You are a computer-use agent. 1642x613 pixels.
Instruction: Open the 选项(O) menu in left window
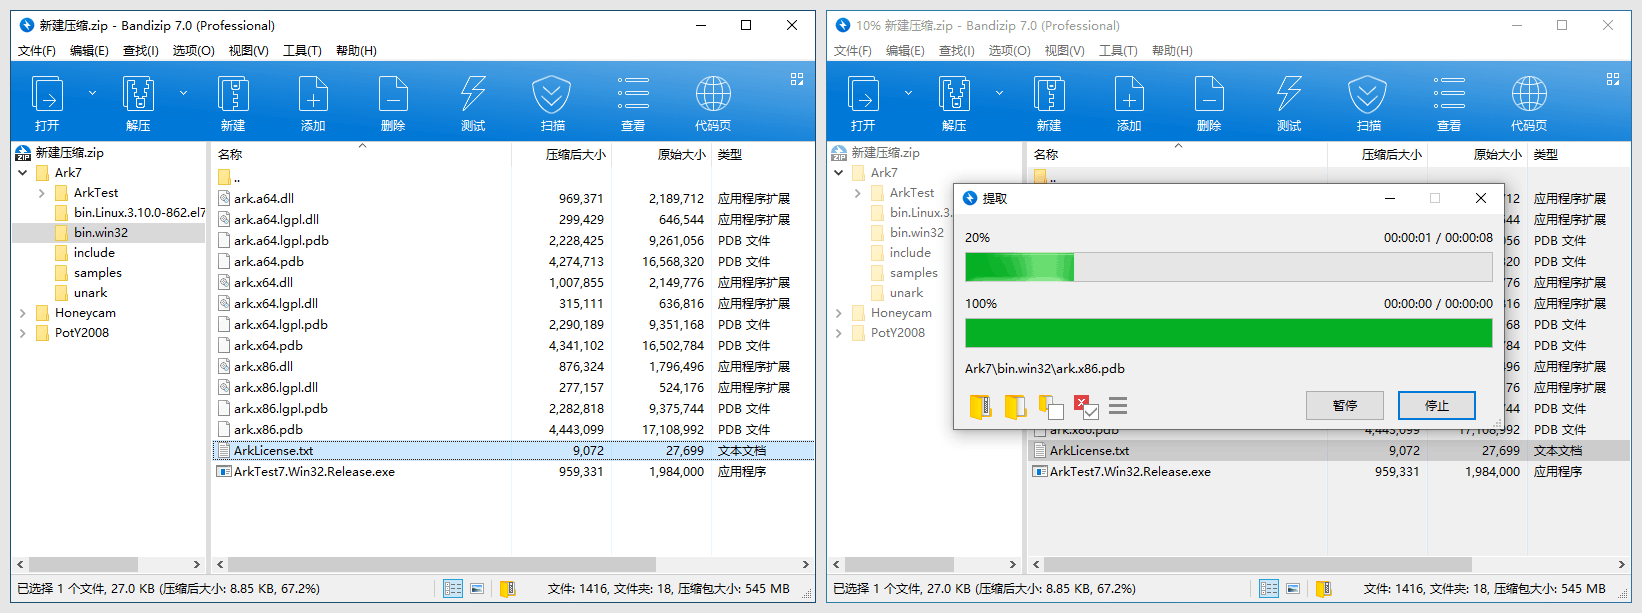[193, 51]
